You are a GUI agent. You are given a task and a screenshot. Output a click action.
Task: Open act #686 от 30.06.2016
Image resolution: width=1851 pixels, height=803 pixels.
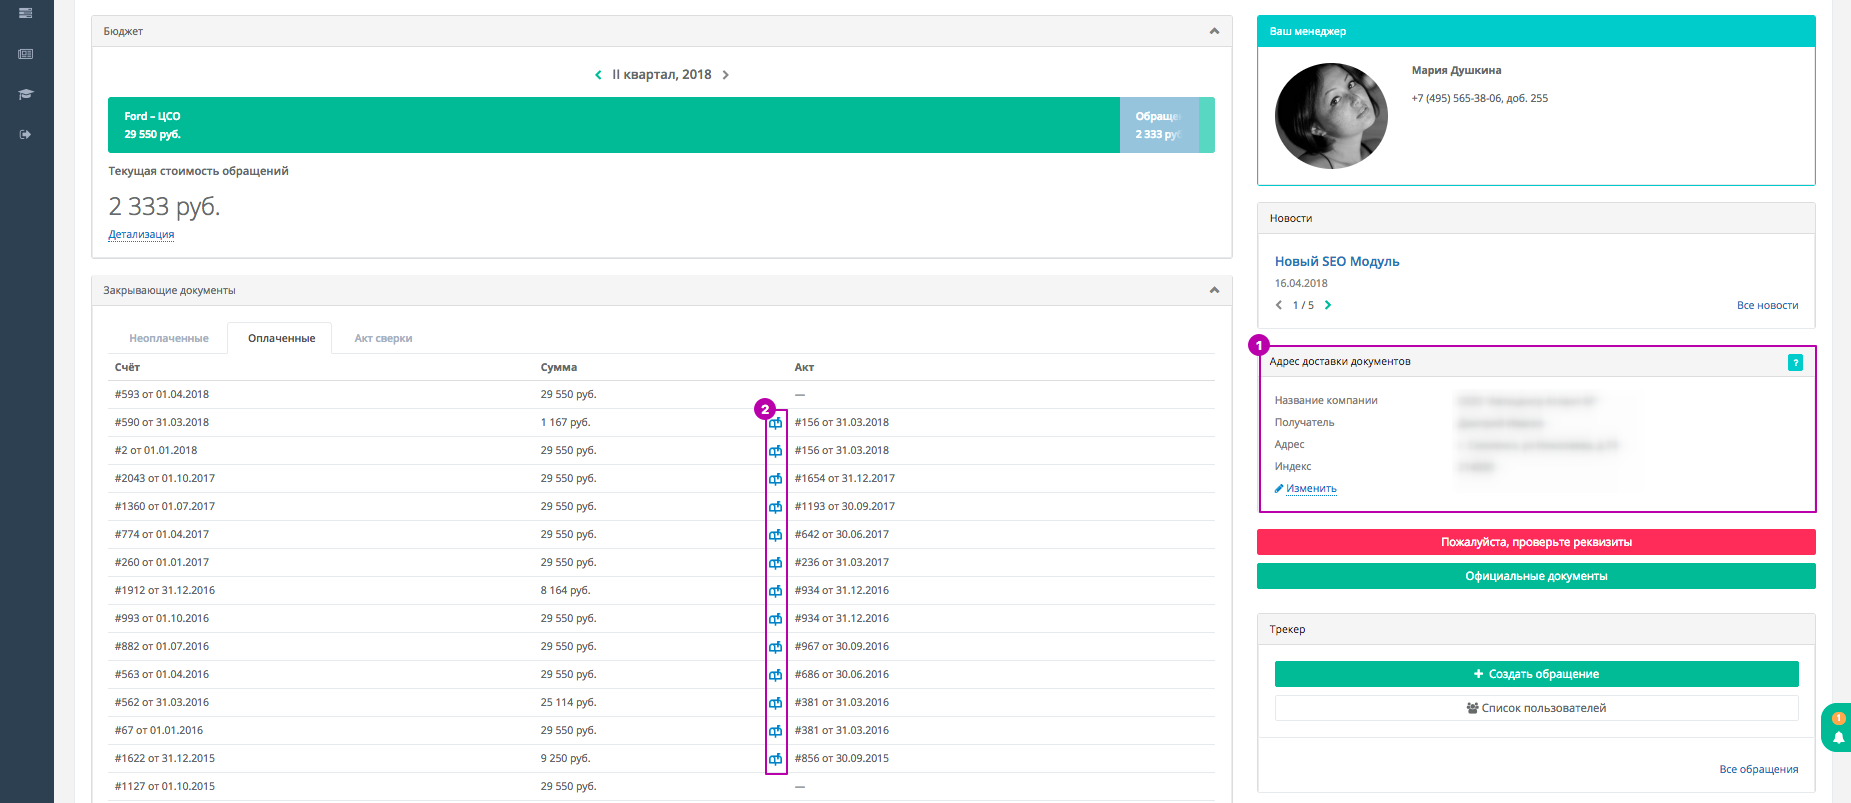[842, 674]
